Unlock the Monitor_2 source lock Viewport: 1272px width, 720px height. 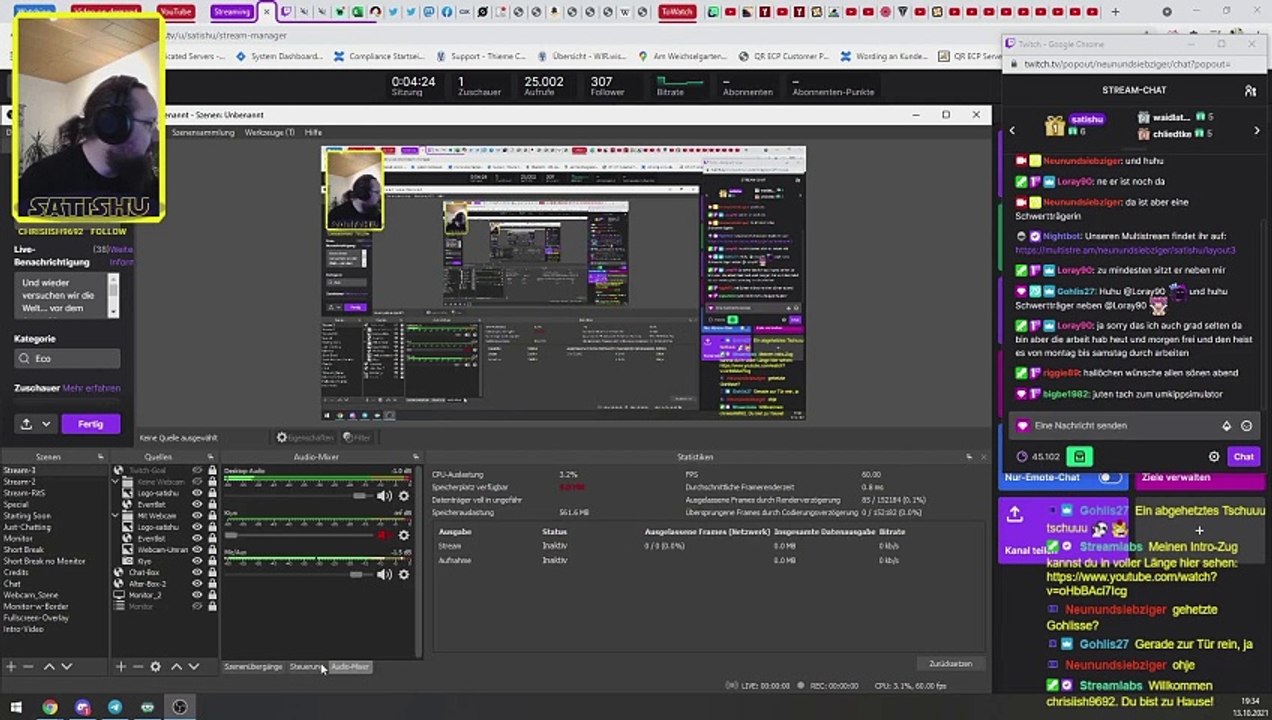pos(212,595)
